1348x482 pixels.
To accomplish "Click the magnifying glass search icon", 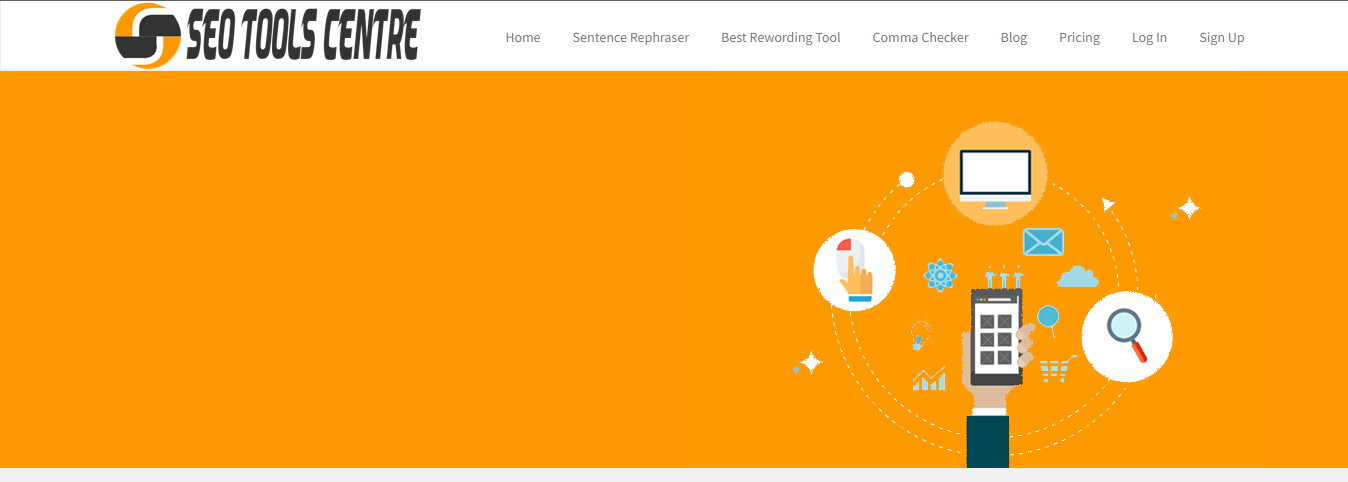I will click(x=1127, y=336).
